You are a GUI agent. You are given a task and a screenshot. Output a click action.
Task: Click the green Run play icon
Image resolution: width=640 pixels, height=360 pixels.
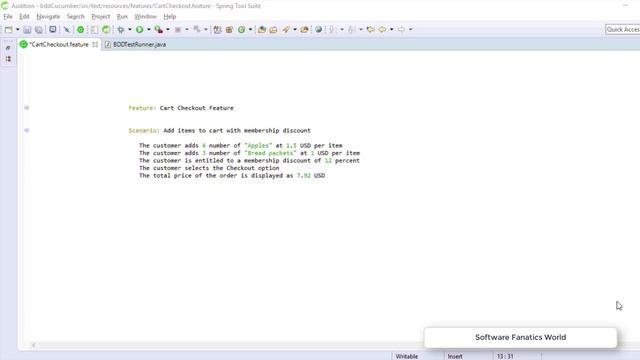[x=140, y=29]
